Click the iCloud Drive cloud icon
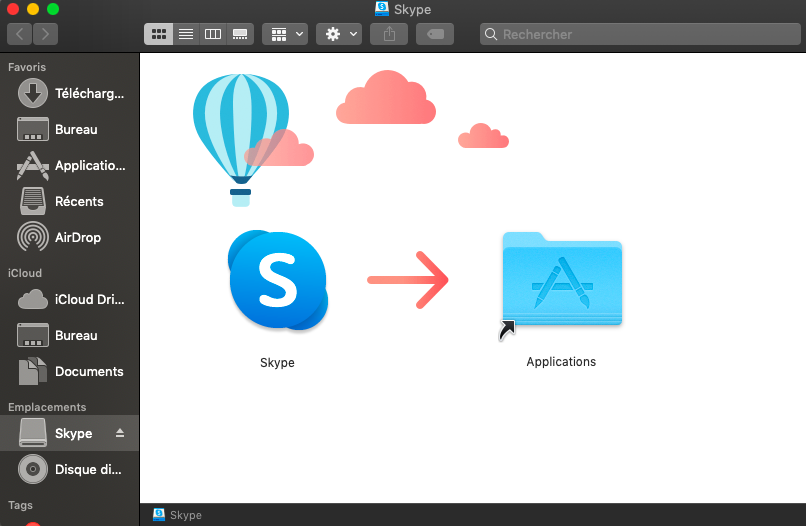806x526 pixels. coord(33,299)
